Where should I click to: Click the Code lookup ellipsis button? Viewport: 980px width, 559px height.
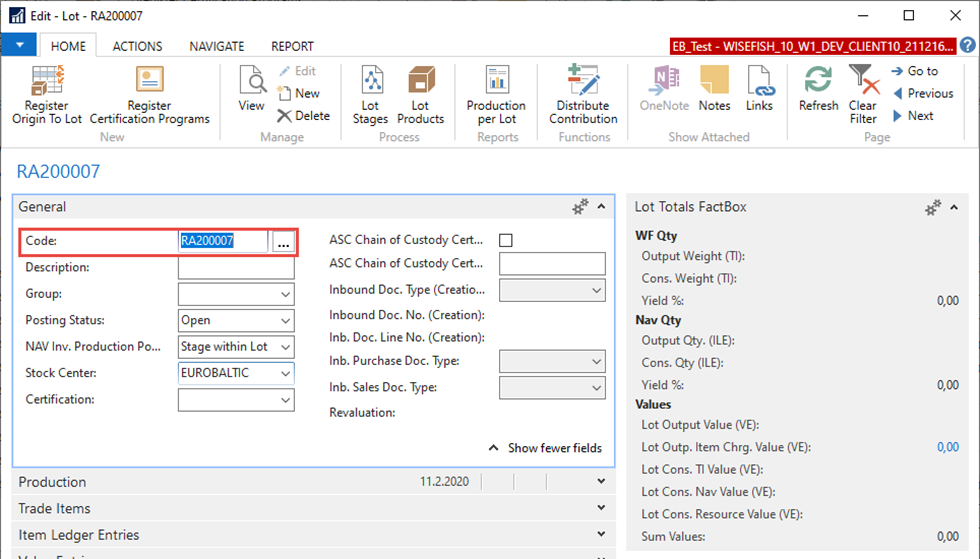pyautogui.click(x=283, y=242)
